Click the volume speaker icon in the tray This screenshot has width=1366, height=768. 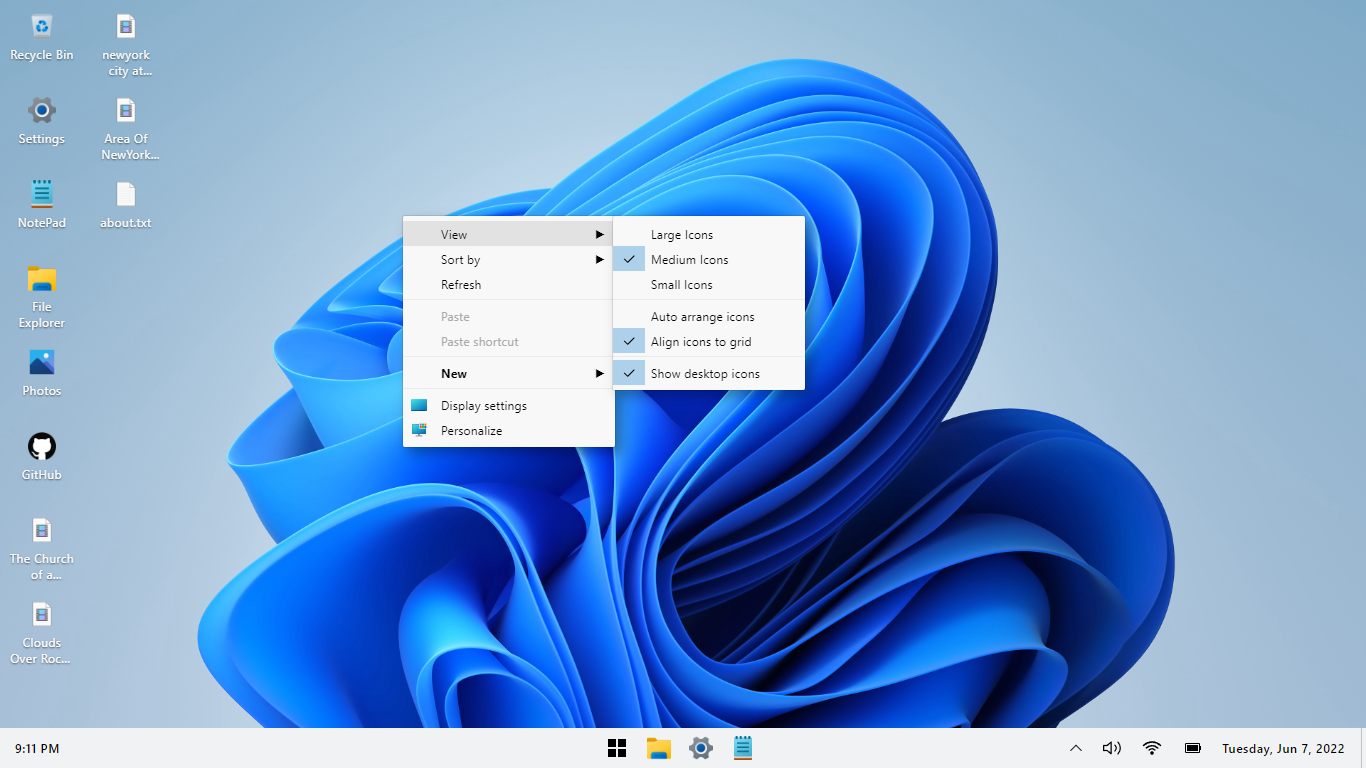coord(1111,748)
